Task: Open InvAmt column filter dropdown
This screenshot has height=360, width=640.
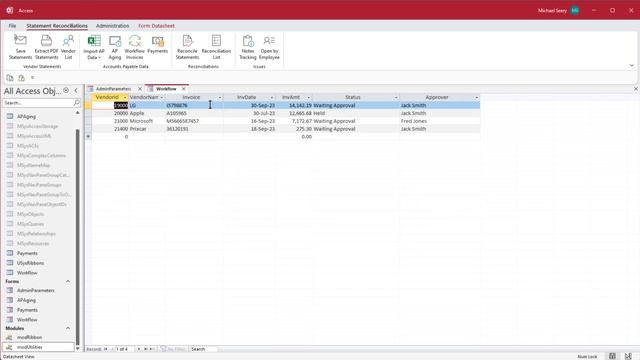Action: click(309, 98)
